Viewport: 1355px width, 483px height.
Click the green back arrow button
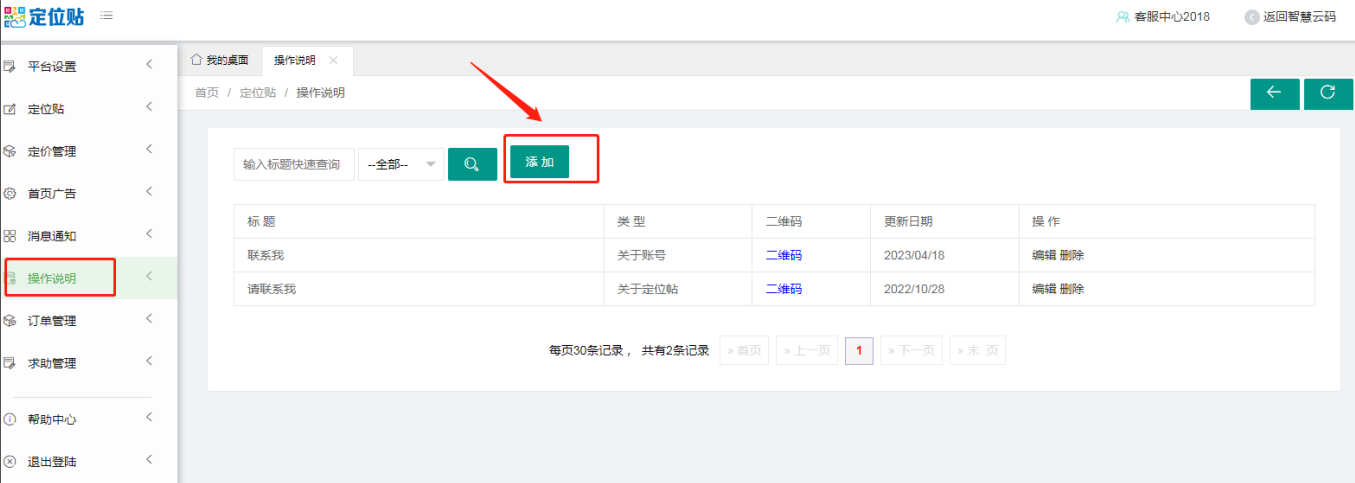tap(1274, 93)
